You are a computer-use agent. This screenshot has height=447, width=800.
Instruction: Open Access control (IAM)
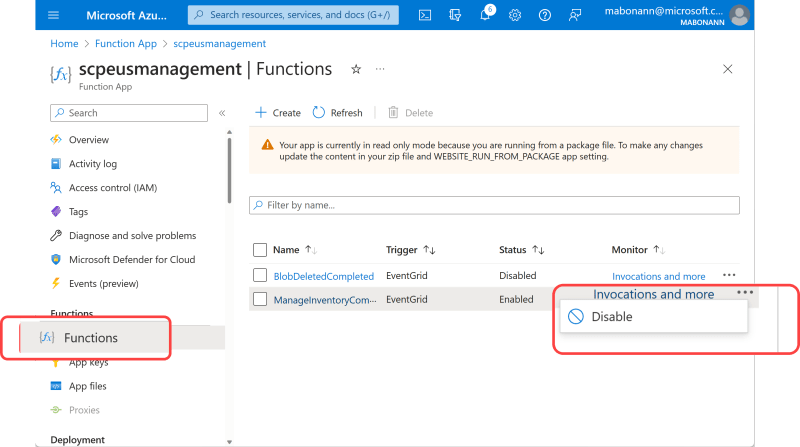[x=113, y=188]
